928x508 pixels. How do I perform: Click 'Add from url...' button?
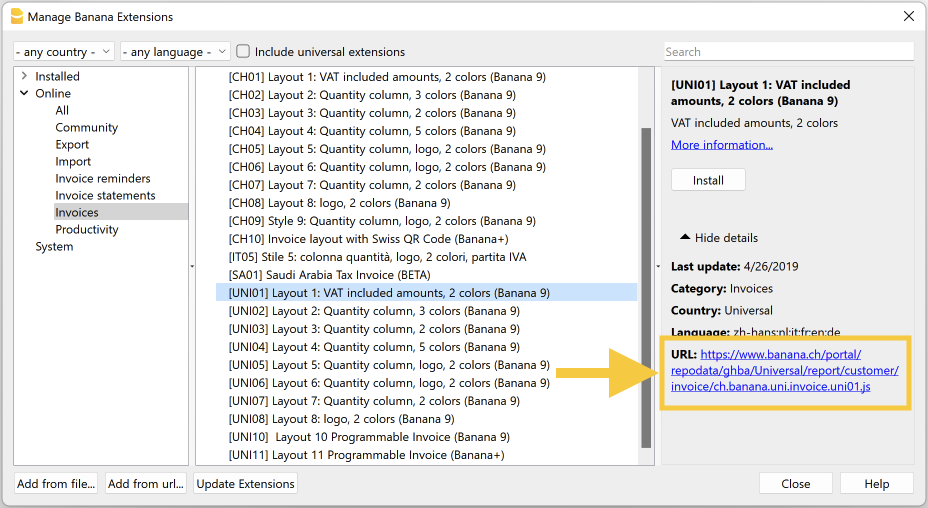146,484
